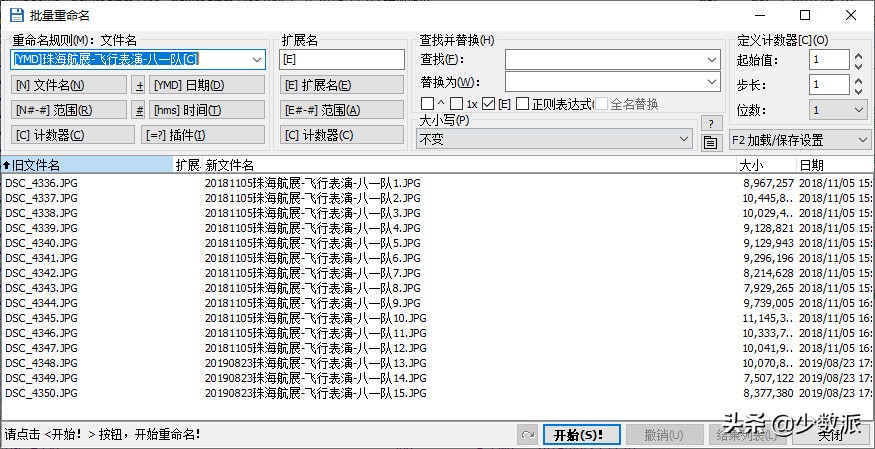This screenshot has width=875, height=449.
Task: Enable the 正则表达式 checkbox
Action: pos(523,104)
